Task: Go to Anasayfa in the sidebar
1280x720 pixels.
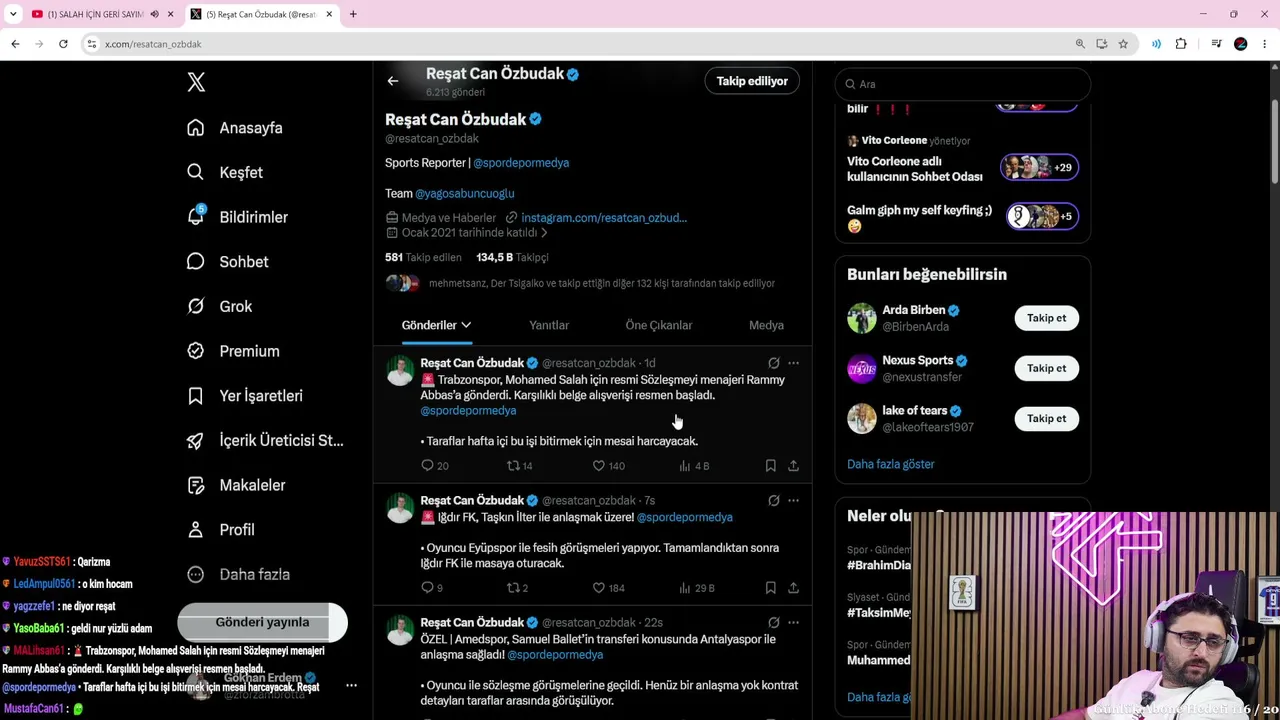Action: pos(236,128)
